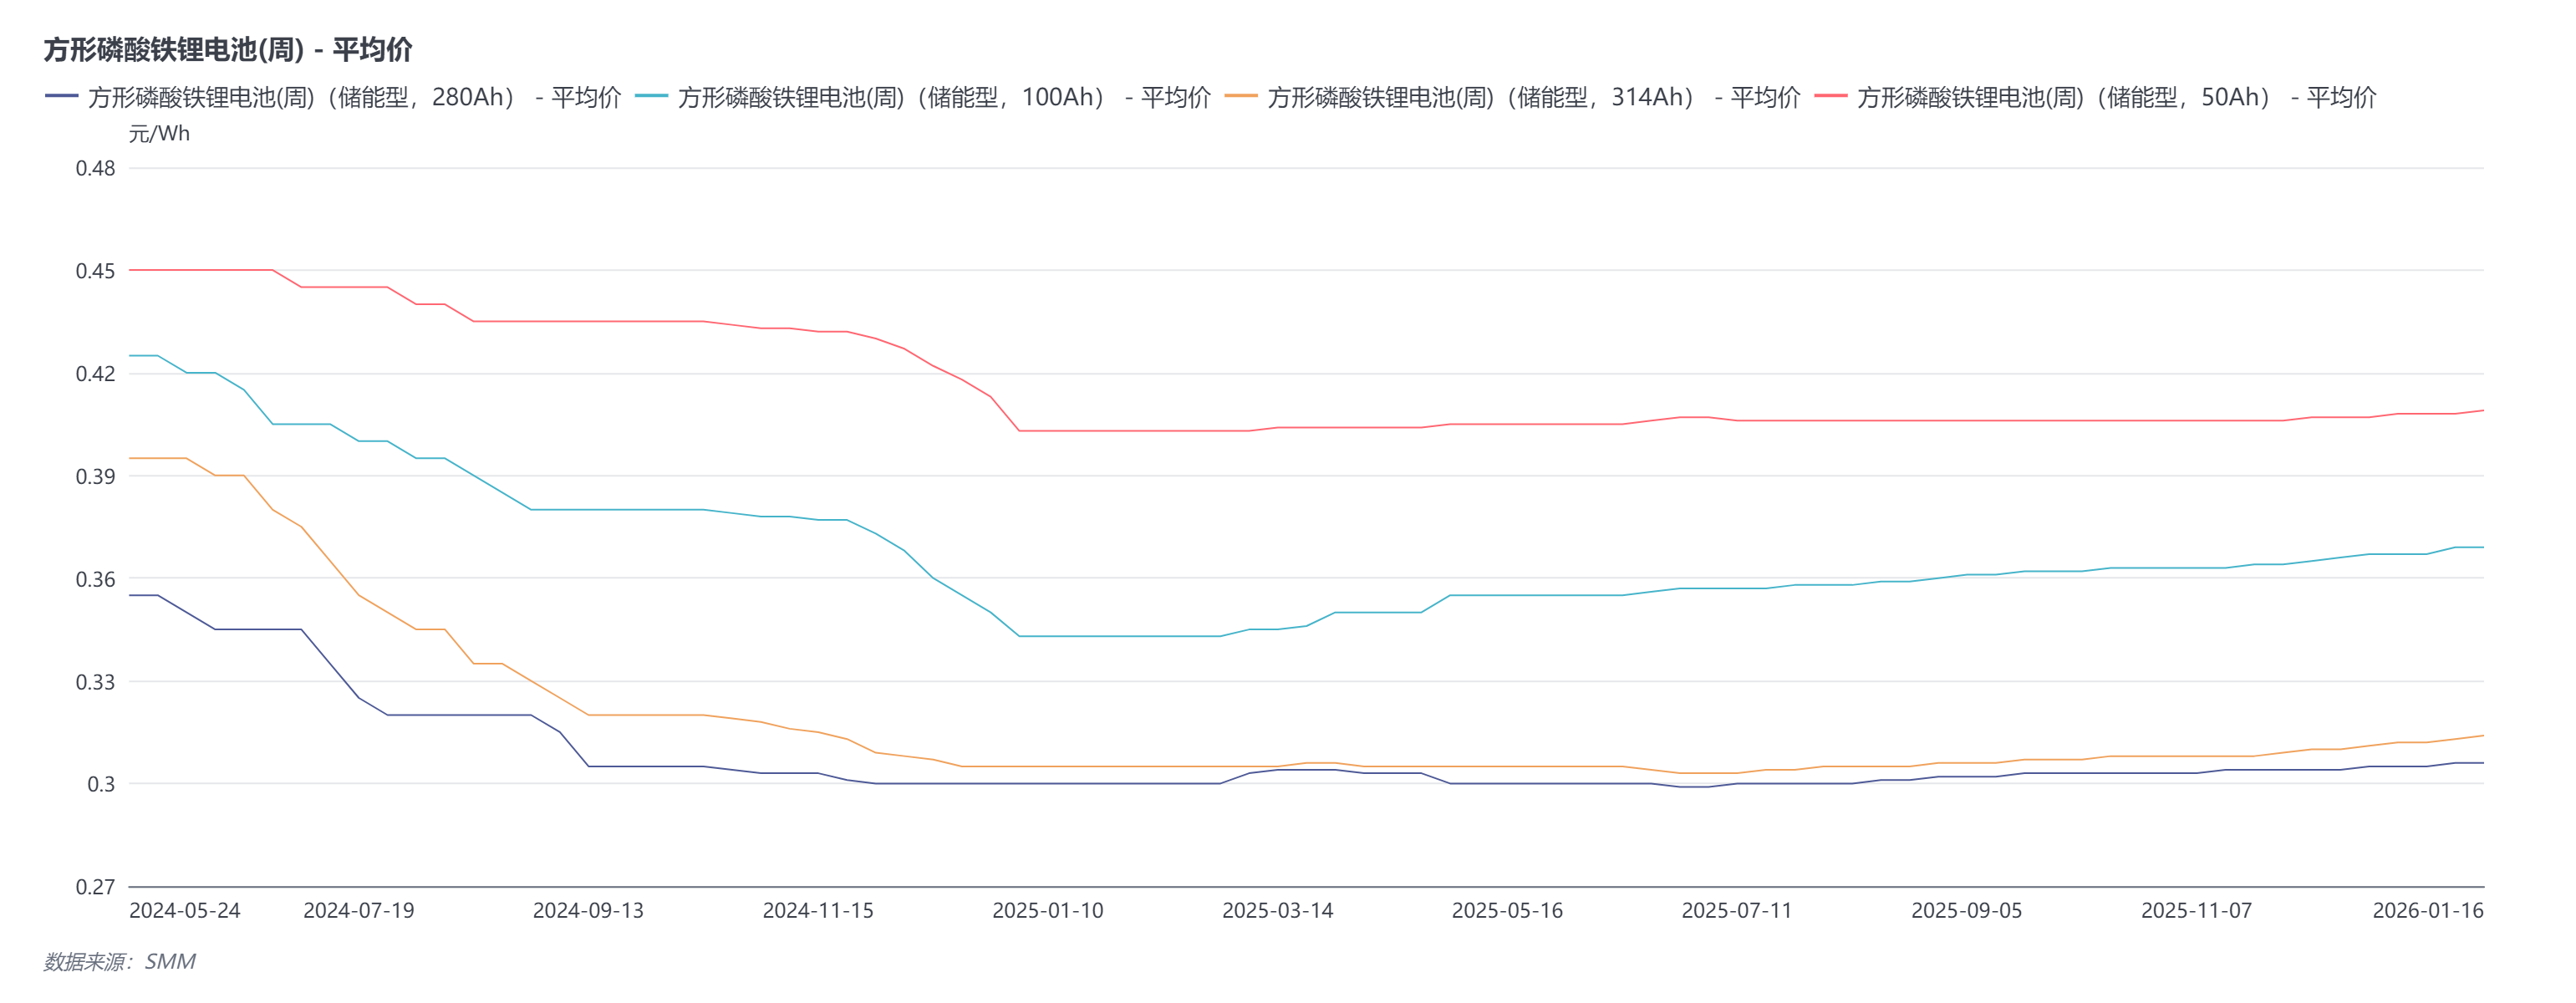This screenshot has height=1003, width=2576.
Task: Click the red 50Ah legend line swatch
Action: tap(1830, 96)
